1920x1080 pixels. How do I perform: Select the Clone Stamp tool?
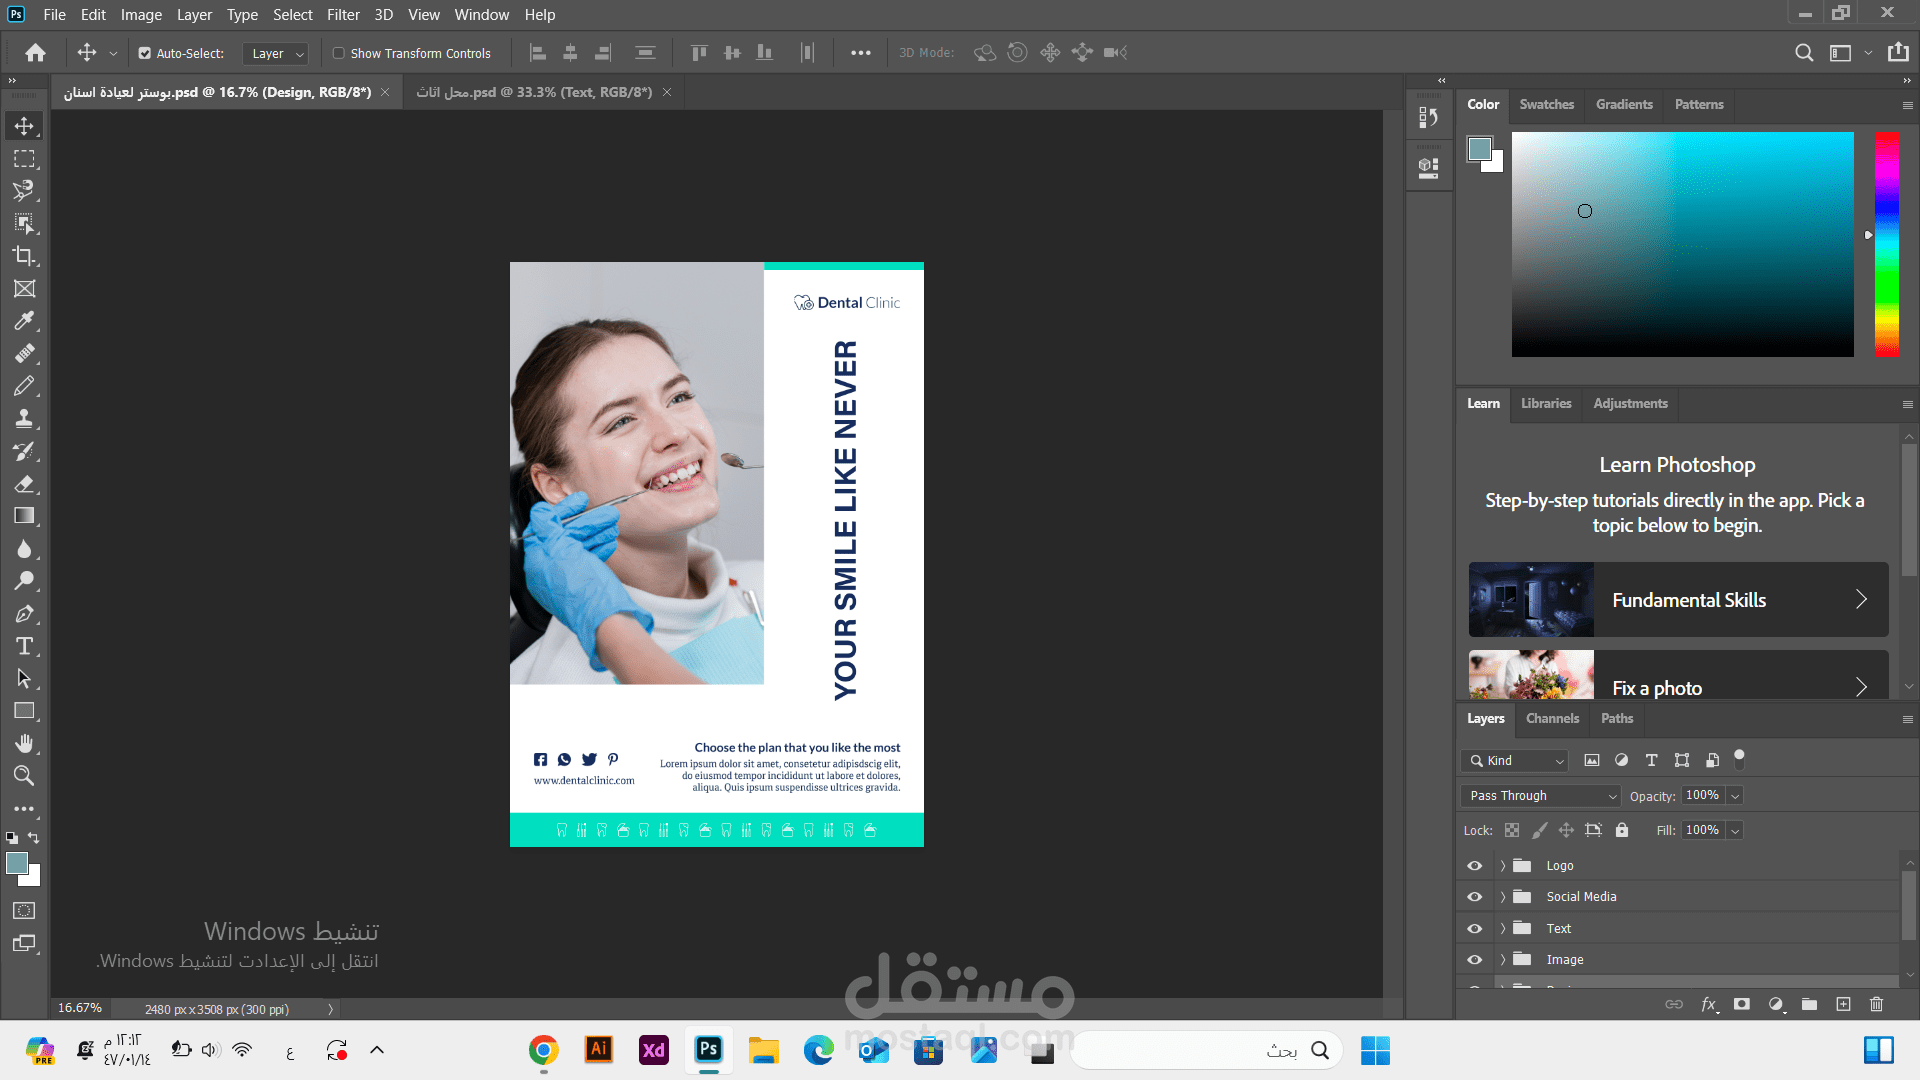[24, 419]
